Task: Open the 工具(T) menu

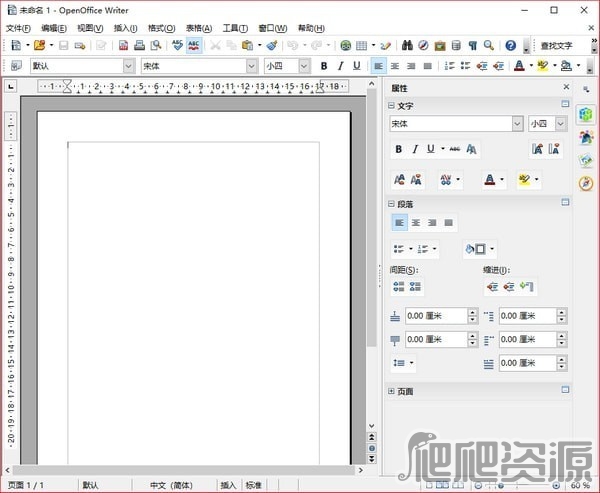Action: pyautogui.click(x=235, y=28)
